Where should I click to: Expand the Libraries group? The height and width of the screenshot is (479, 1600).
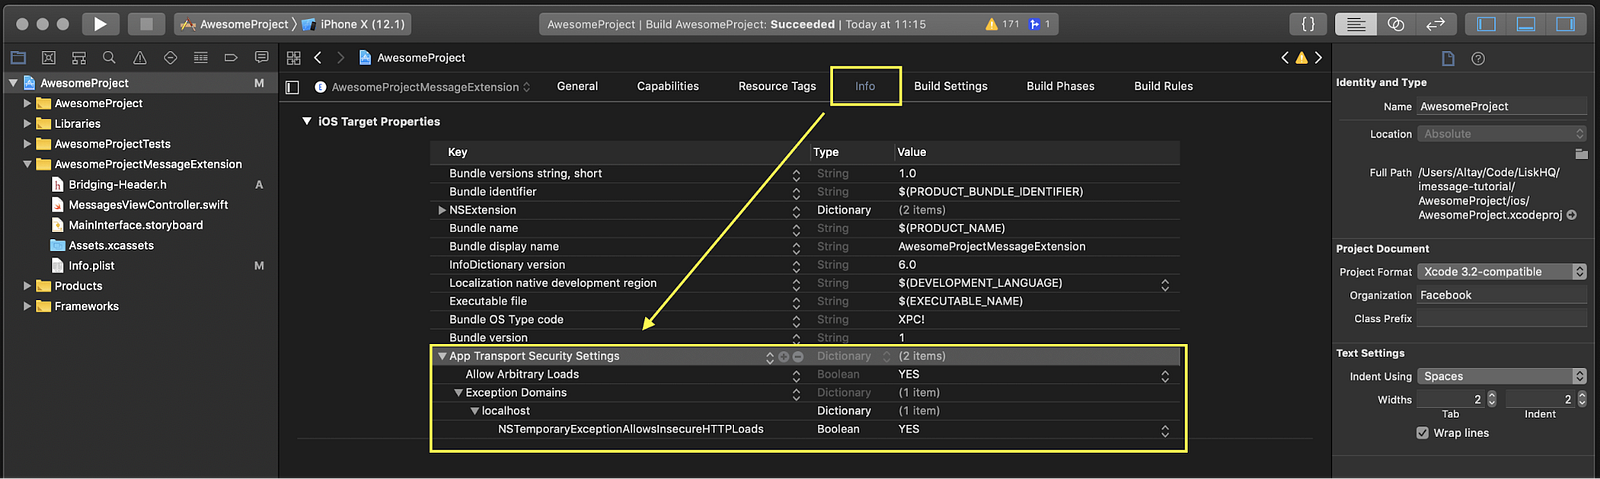point(27,124)
